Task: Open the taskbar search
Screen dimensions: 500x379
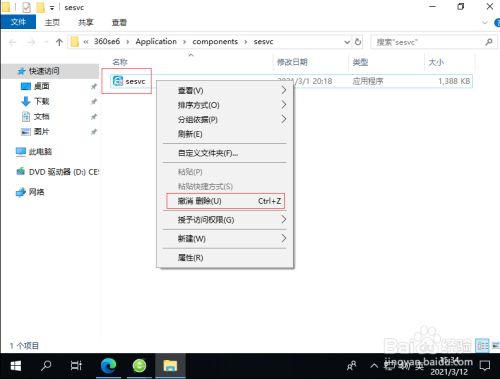Action: tap(46, 366)
